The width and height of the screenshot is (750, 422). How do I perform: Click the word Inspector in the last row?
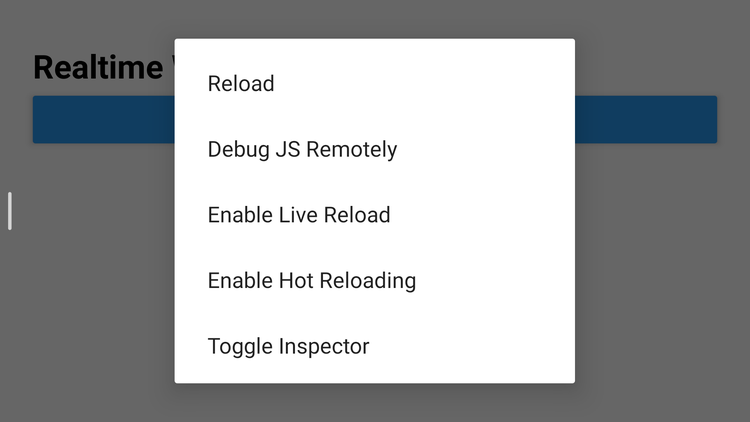(324, 346)
